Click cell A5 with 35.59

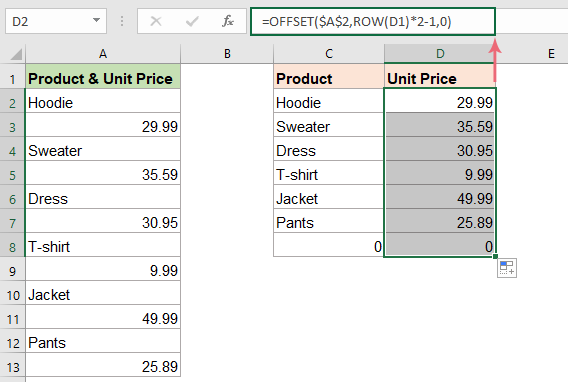click(103, 173)
